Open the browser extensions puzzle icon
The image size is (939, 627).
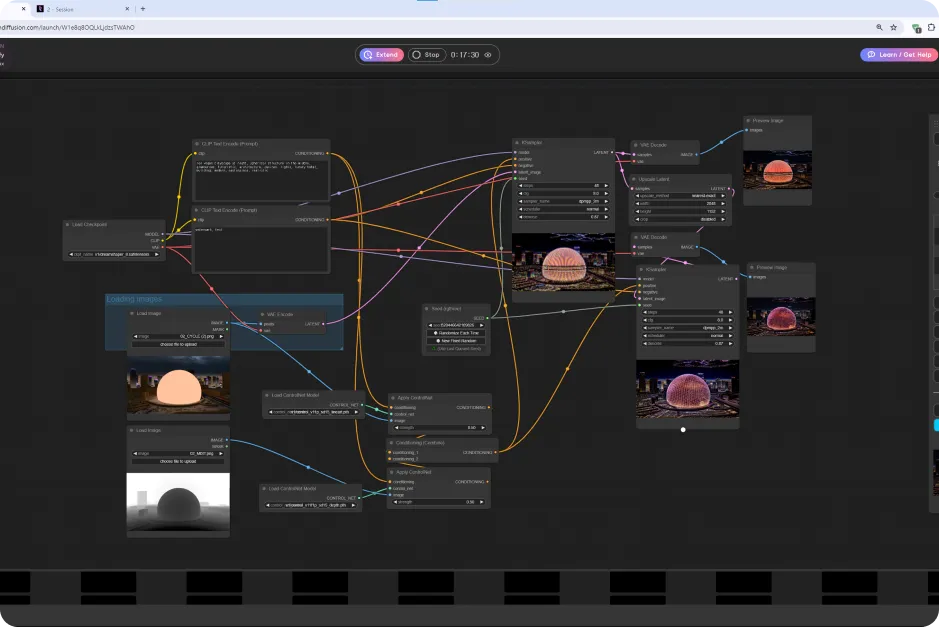coord(931,27)
